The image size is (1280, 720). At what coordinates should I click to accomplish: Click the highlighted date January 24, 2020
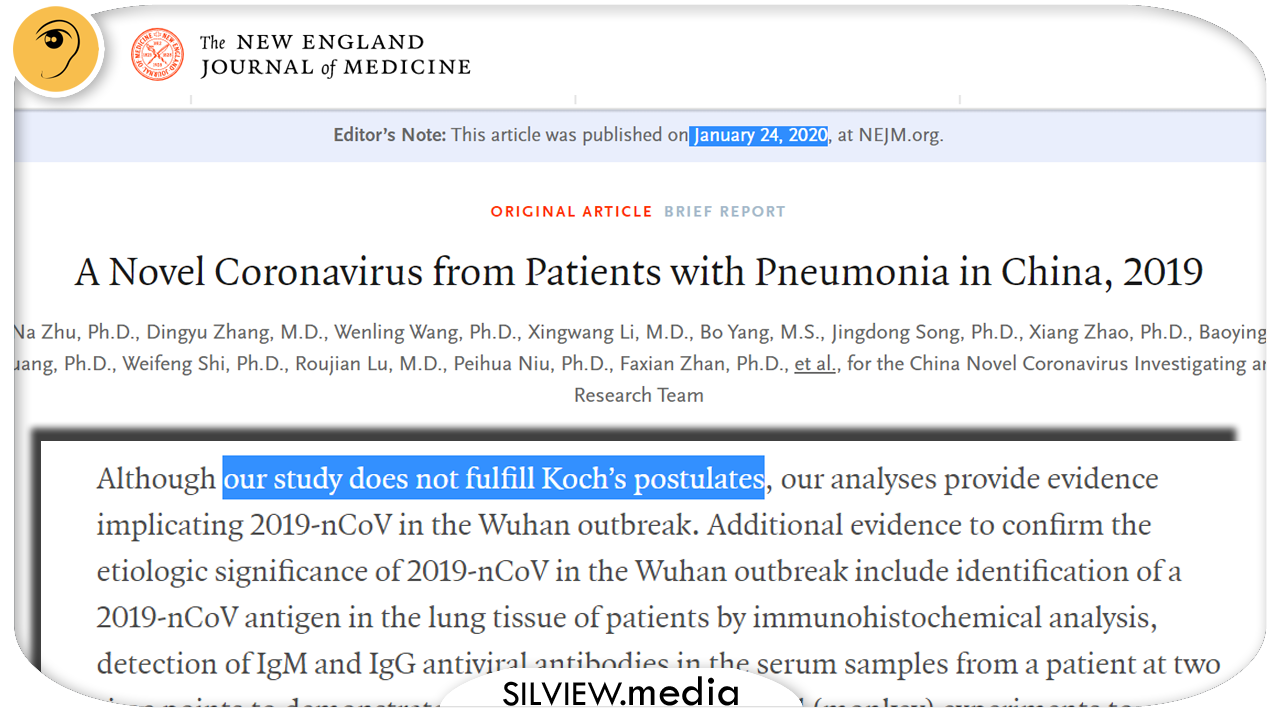click(x=760, y=135)
